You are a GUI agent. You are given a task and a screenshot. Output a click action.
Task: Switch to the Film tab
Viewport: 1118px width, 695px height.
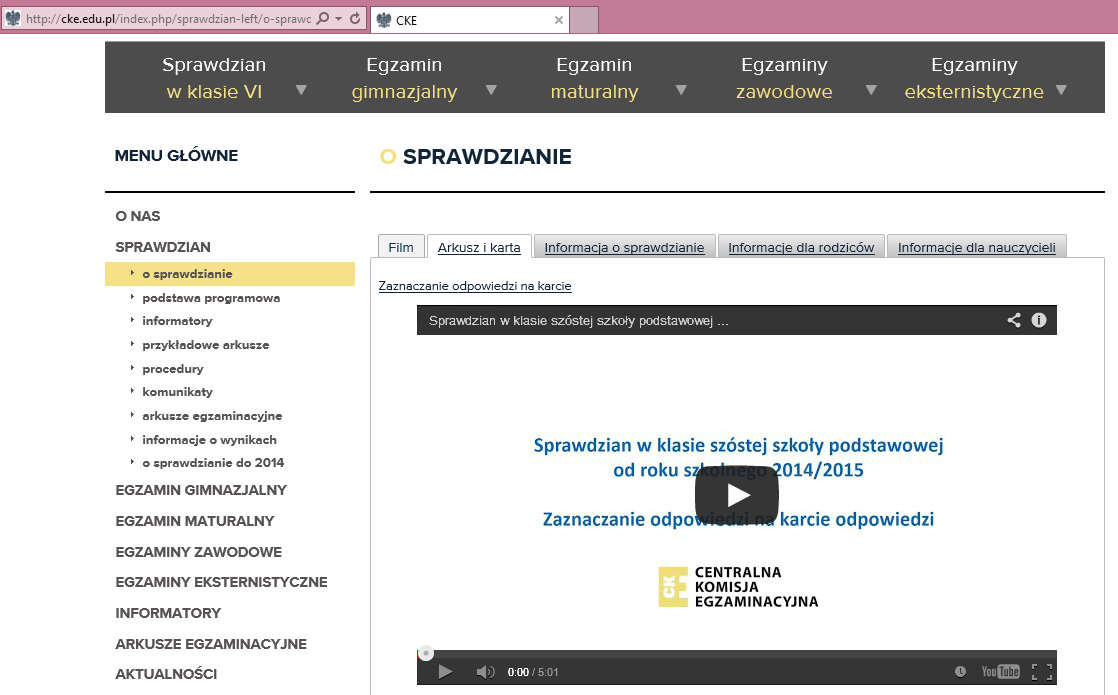tap(401, 247)
